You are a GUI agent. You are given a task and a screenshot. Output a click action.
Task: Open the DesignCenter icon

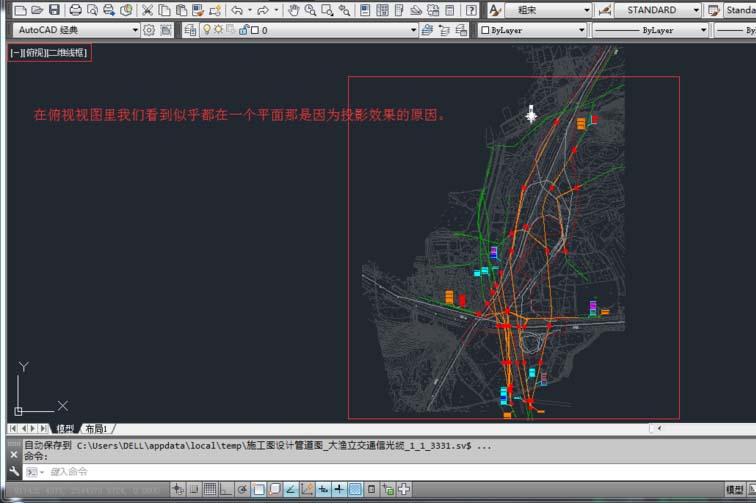382,10
